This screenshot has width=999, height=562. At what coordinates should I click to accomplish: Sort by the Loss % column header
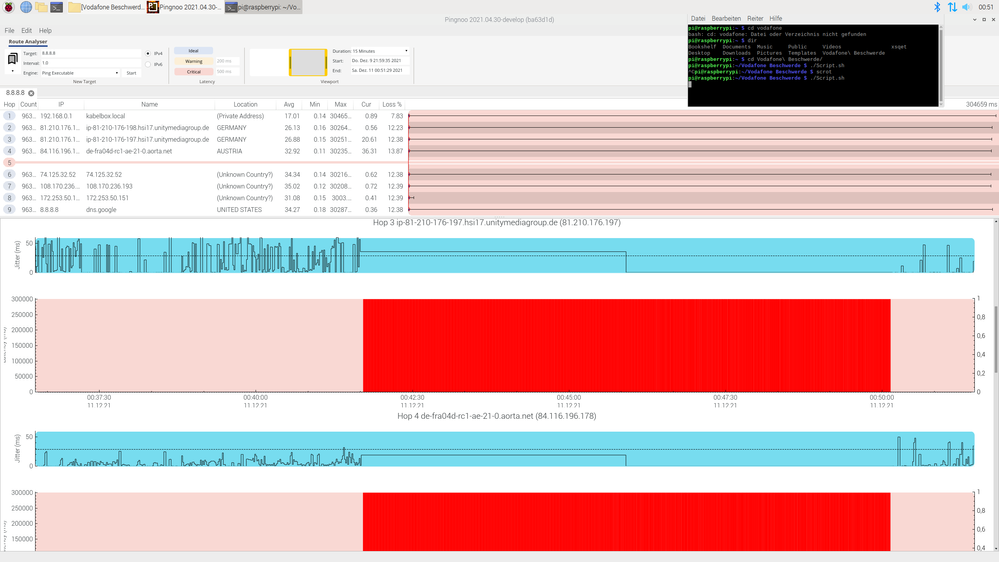coord(392,104)
